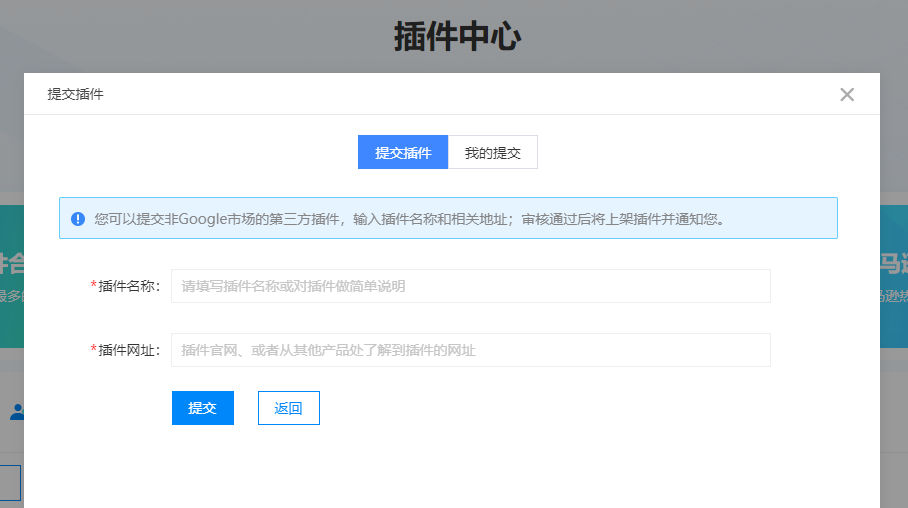Viewport: 908px width, 508px height.
Task: Click the 插件名称 field label
Action: click(x=129, y=286)
